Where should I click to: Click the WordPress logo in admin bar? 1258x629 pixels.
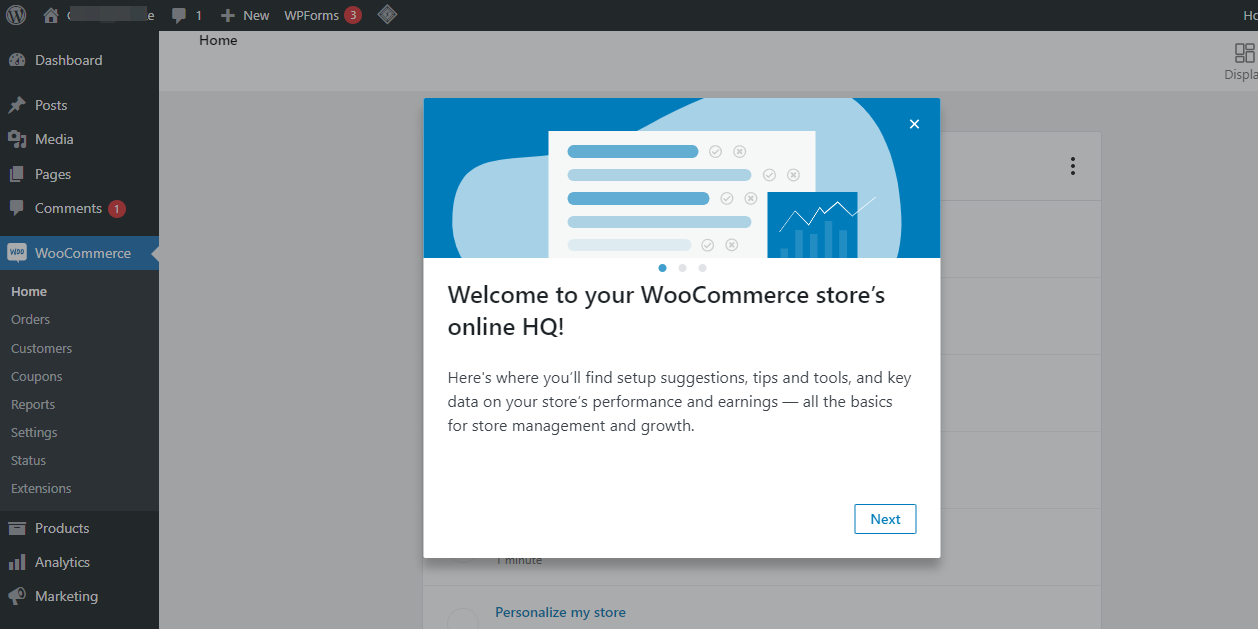pos(16,15)
